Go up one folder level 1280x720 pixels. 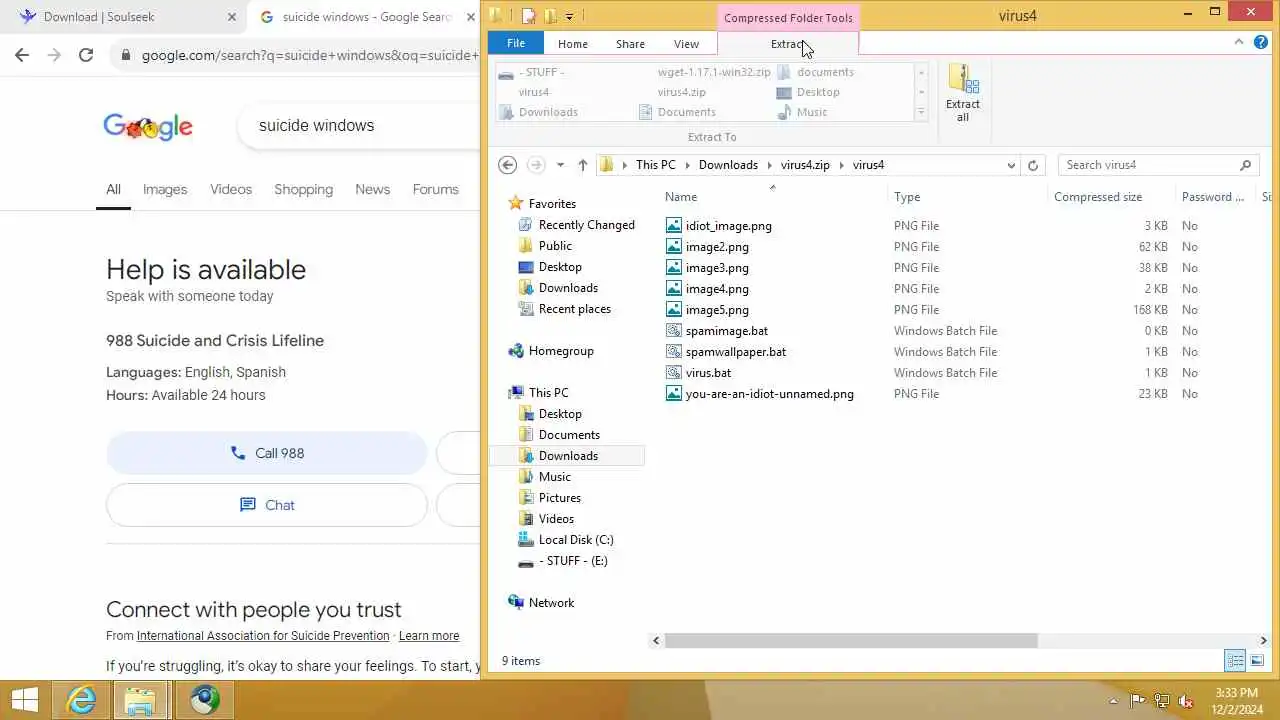(x=583, y=165)
